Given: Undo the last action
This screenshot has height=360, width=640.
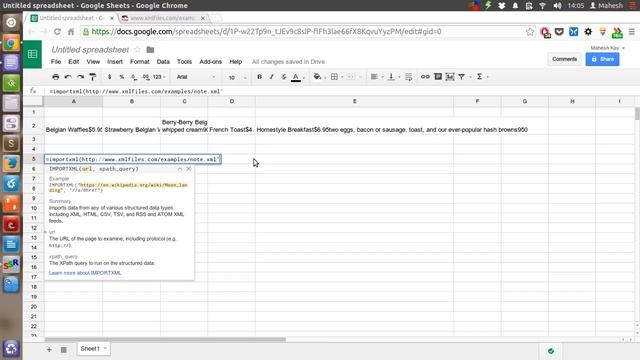Looking at the screenshot, I should 68,77.
